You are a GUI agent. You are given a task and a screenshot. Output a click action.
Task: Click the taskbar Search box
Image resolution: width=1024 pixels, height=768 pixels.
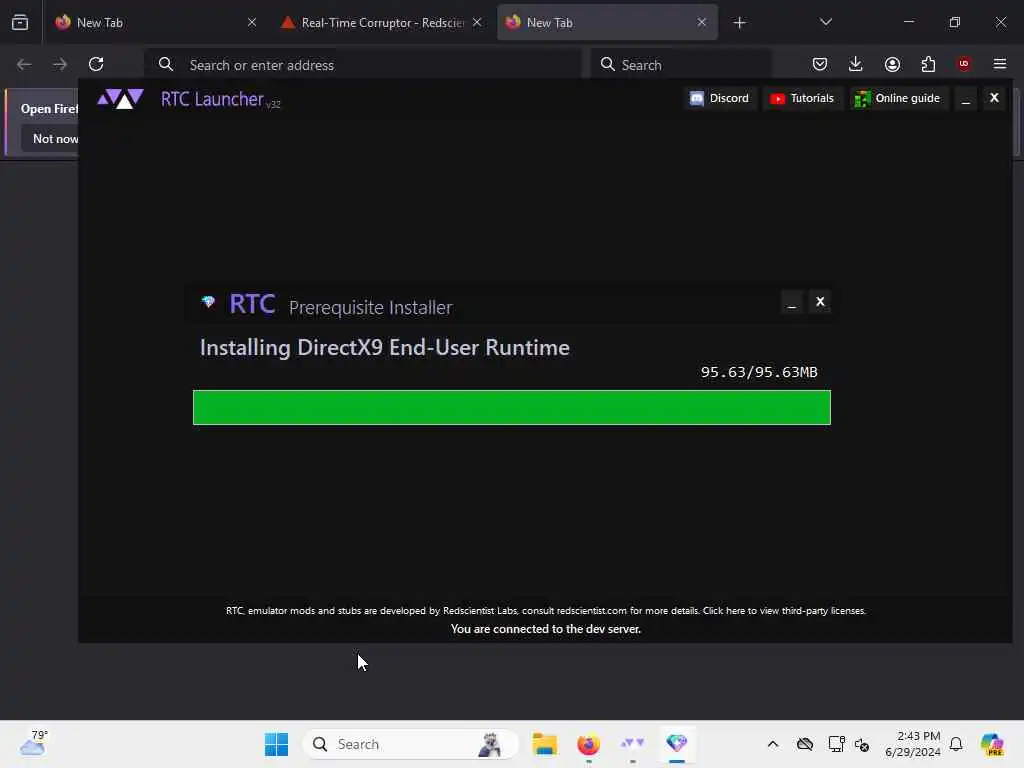pyautogui.click(x=410, y=744)
